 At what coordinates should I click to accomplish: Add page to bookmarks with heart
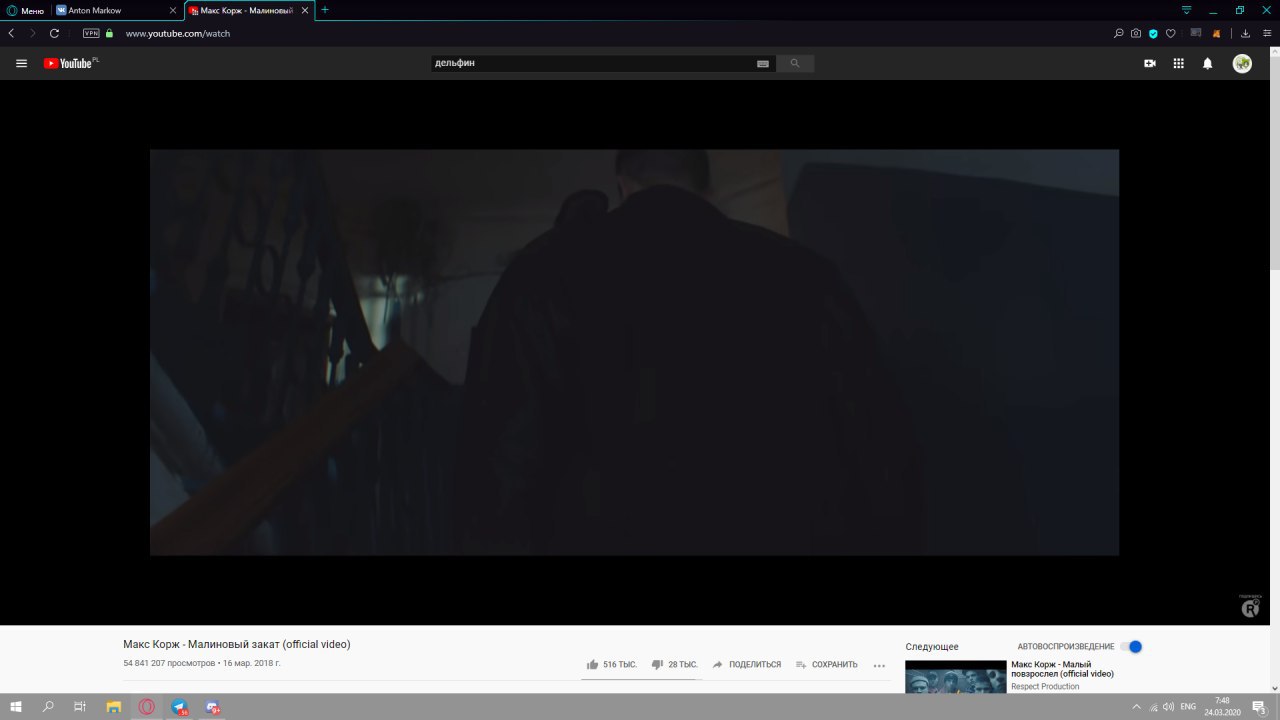coord(1170,33)
